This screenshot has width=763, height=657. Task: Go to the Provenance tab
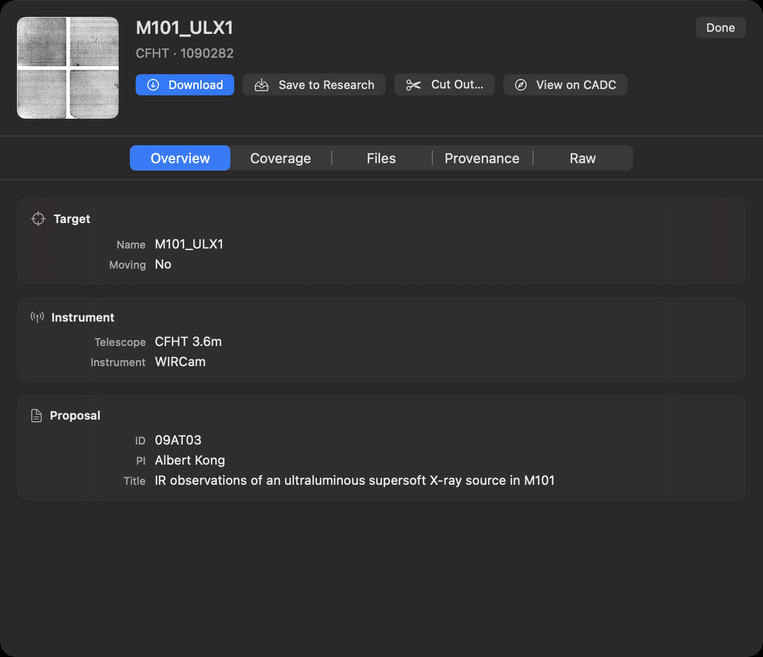coord(482,158)
